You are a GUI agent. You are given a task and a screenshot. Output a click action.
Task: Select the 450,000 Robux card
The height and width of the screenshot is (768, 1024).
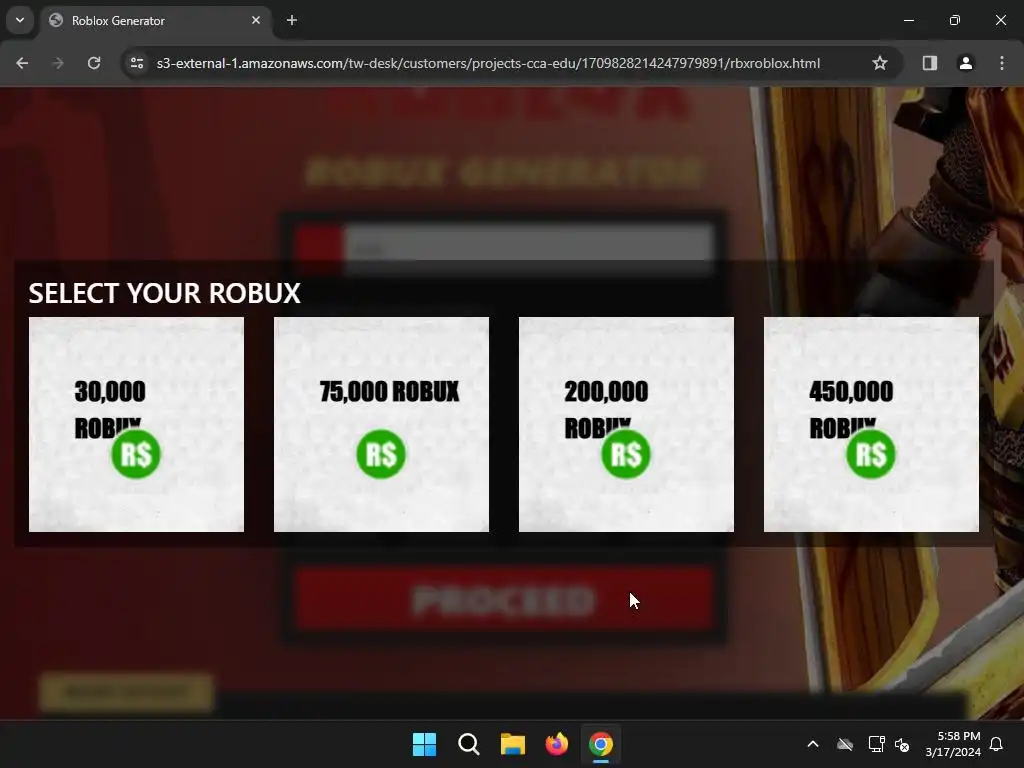pyautogui.click(x=871, y=424)
